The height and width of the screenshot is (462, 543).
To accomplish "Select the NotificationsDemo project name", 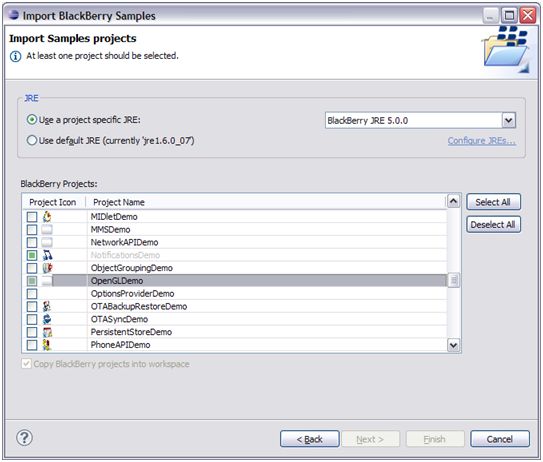I will (125, 255).
